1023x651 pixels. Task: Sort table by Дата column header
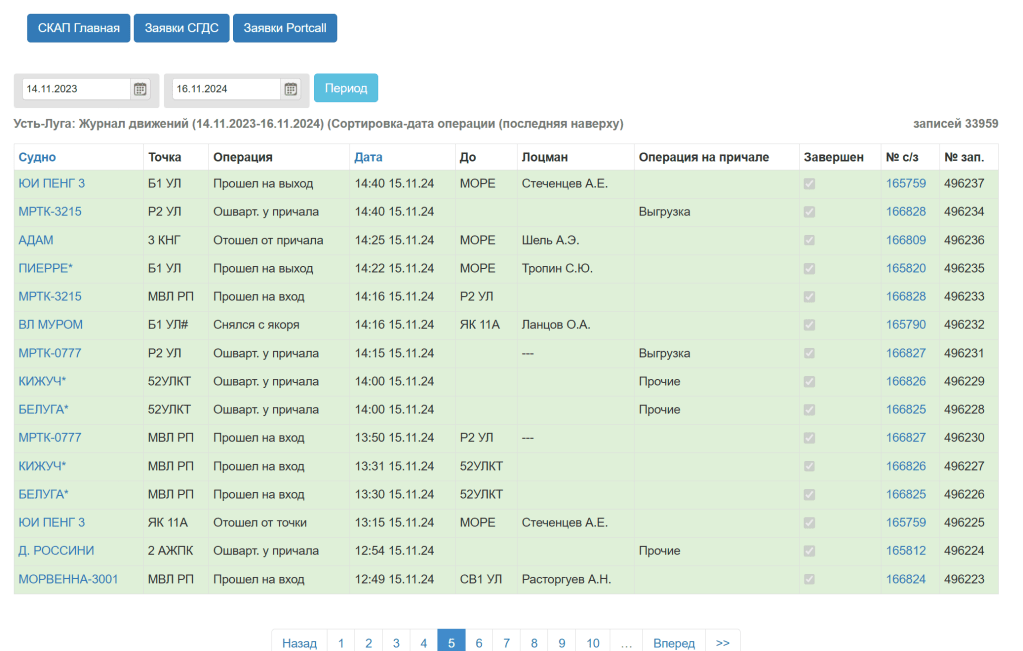[368, 157]
